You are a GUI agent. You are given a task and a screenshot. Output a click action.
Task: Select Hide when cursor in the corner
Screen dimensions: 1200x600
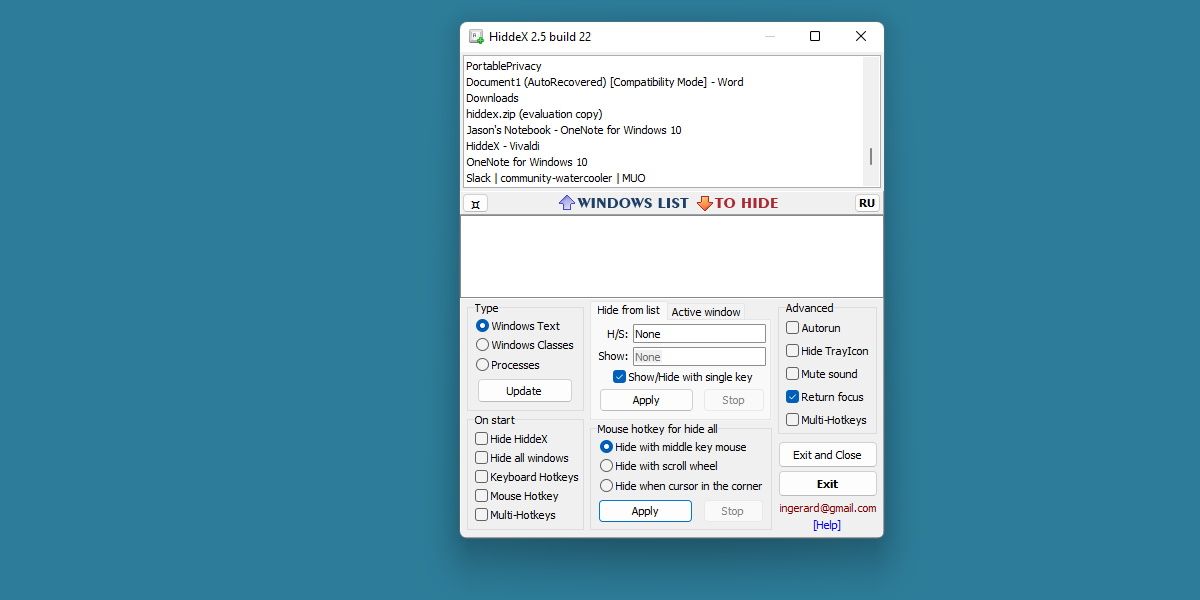tap(606, 486)
